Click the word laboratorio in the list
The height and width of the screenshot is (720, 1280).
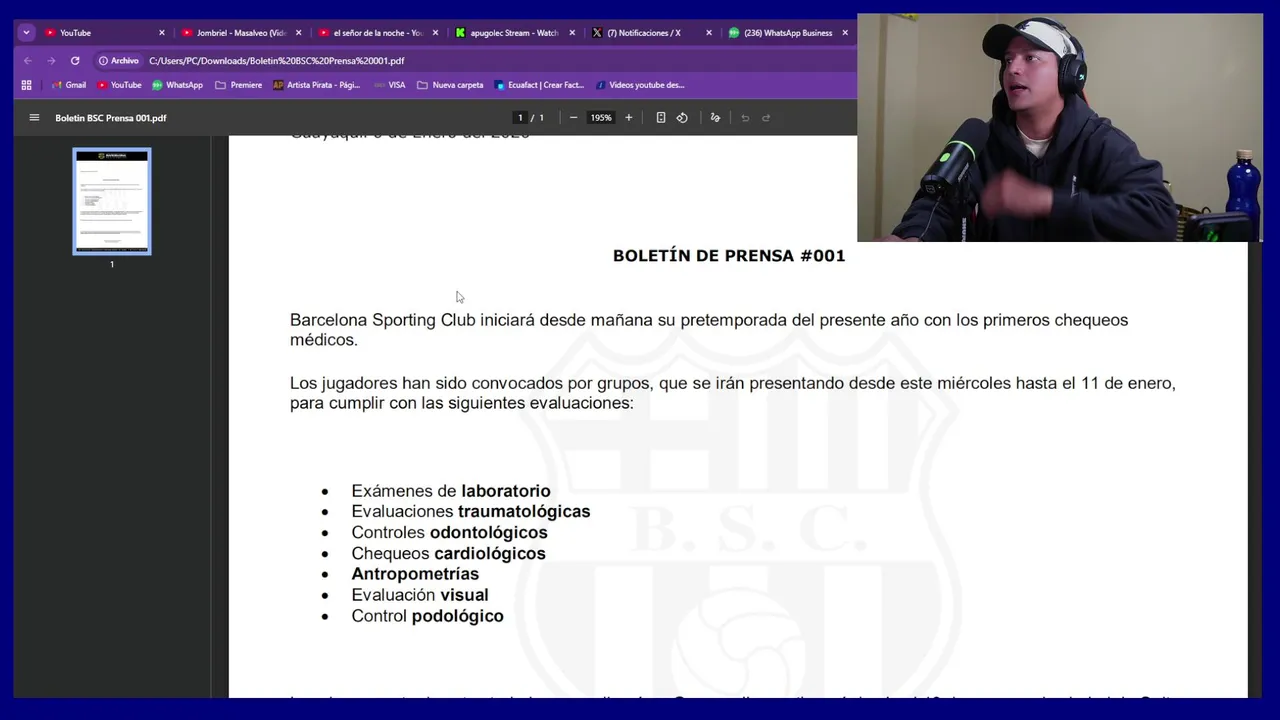click(506, 491)
